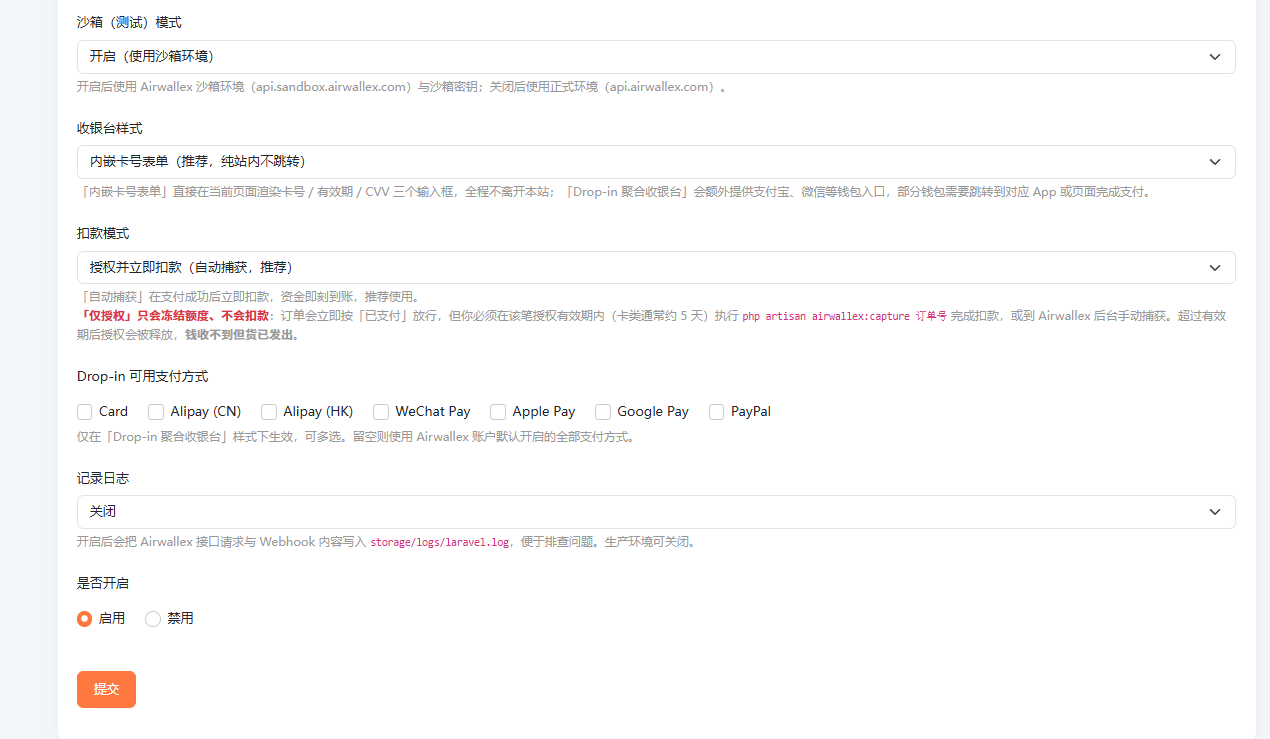Screen dimensions: 1270x739
Task: Open the 沙箱（测试）模式 dropdown
Action: click(x=656, y=57)
